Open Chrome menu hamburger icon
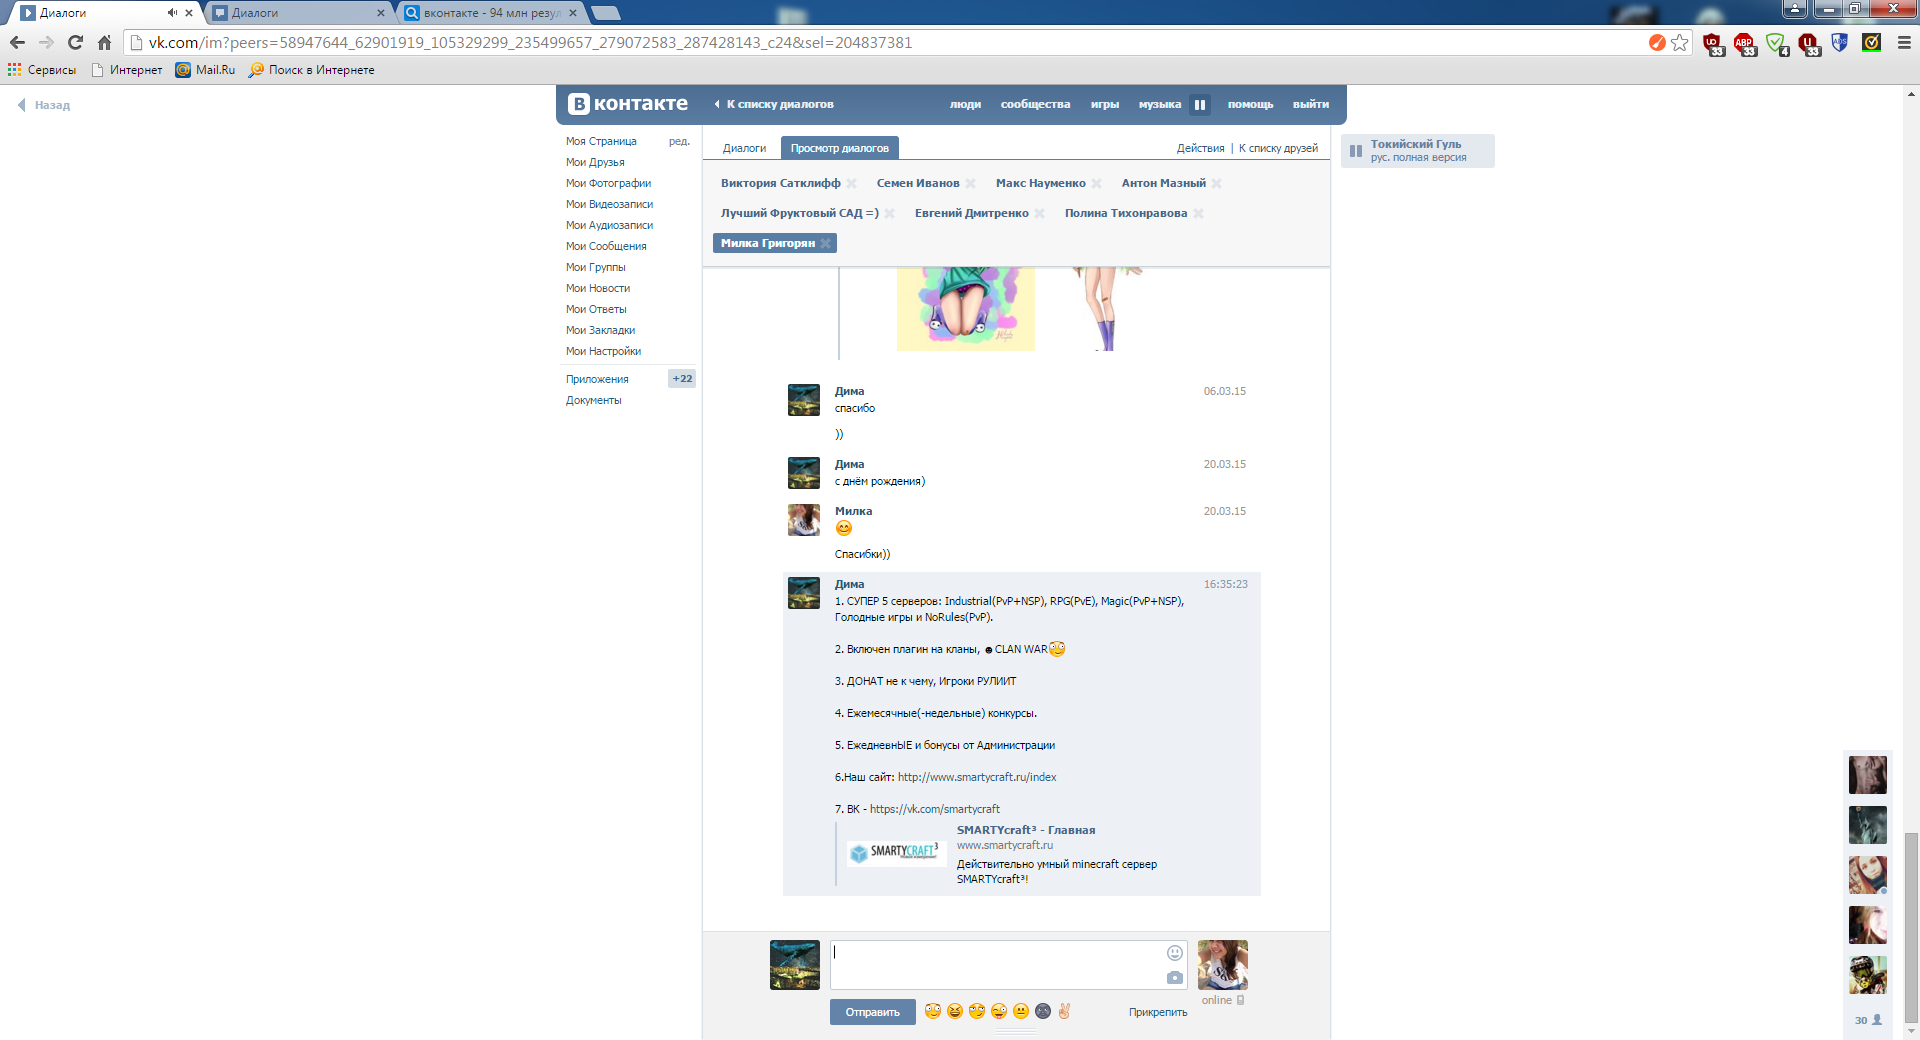The width and height of the screenshot is (1920, 1040). click(x=1904, y=42)
